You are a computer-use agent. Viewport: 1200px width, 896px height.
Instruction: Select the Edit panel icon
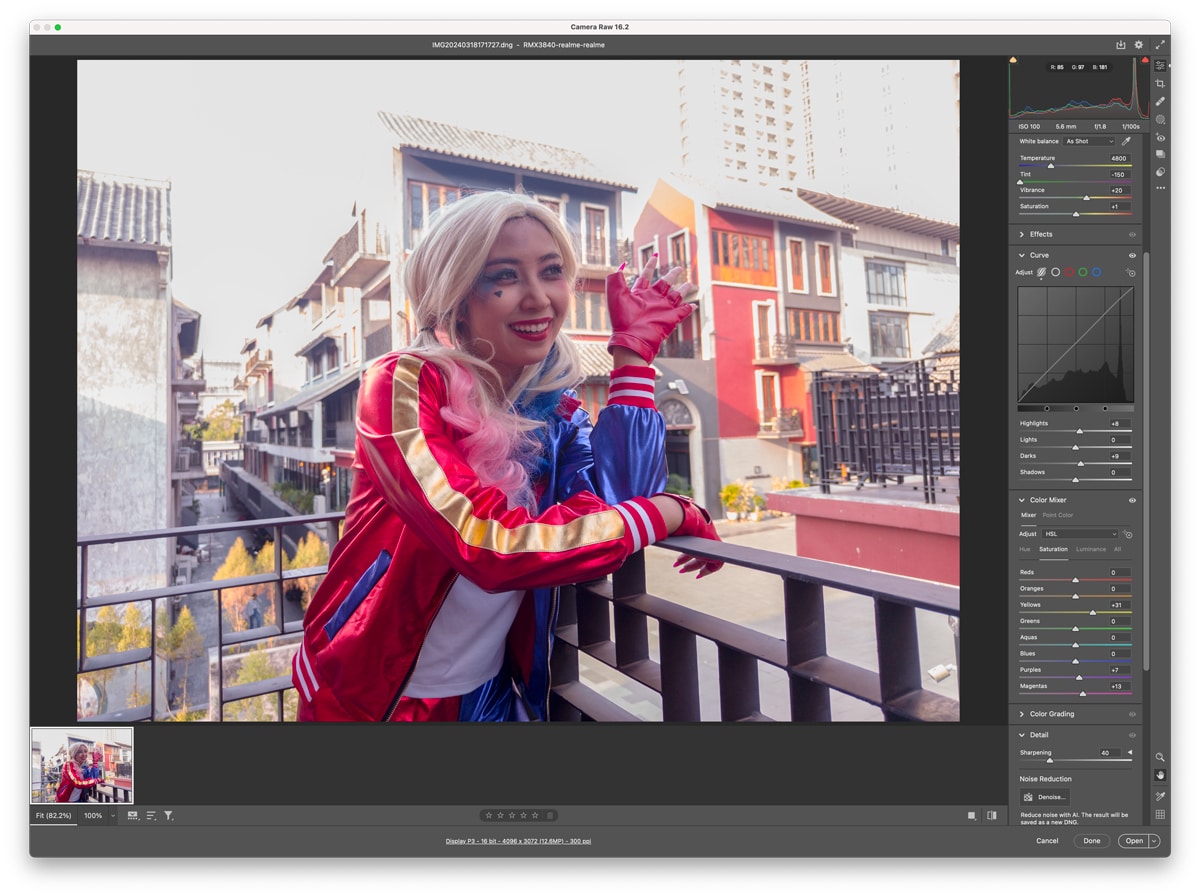[x=1160, y=65]
